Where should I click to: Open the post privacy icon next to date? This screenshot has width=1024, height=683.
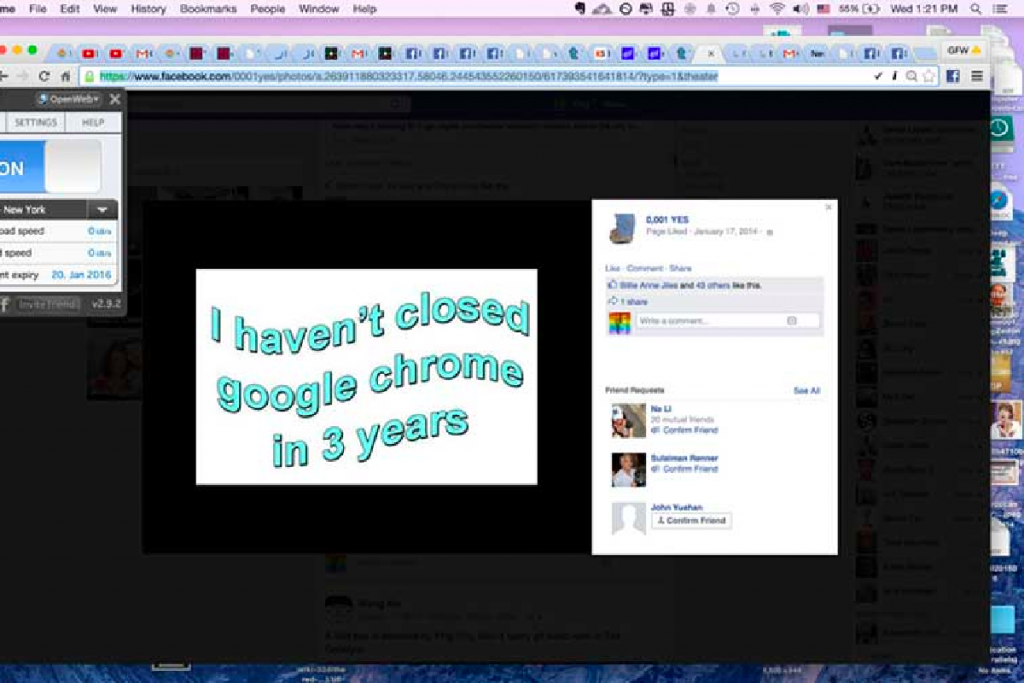click(769, 232)
